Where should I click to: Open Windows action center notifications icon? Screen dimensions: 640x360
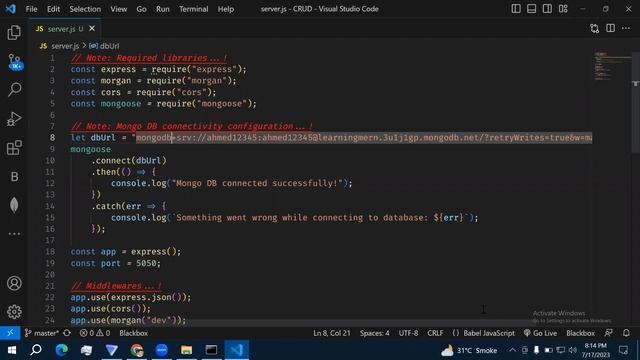click(x=623, y=350)
